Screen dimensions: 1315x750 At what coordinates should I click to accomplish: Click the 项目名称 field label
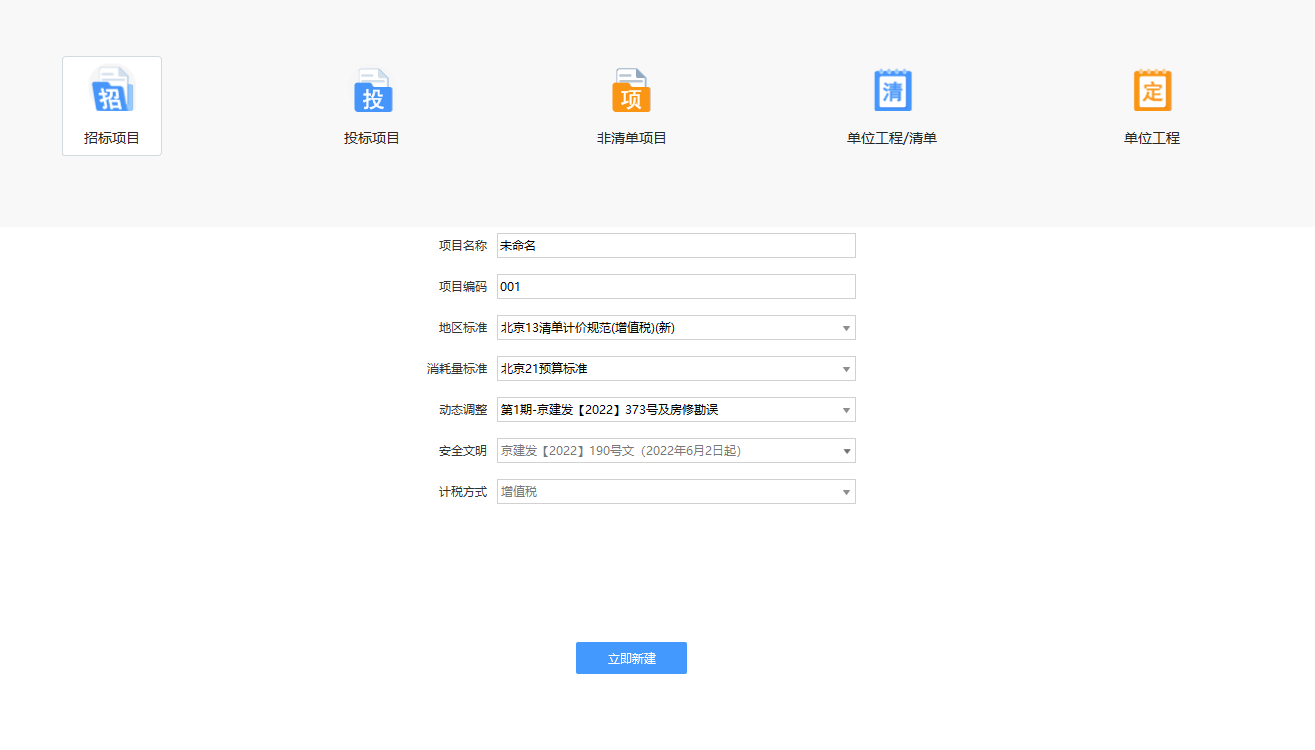[x=463, y=246]
